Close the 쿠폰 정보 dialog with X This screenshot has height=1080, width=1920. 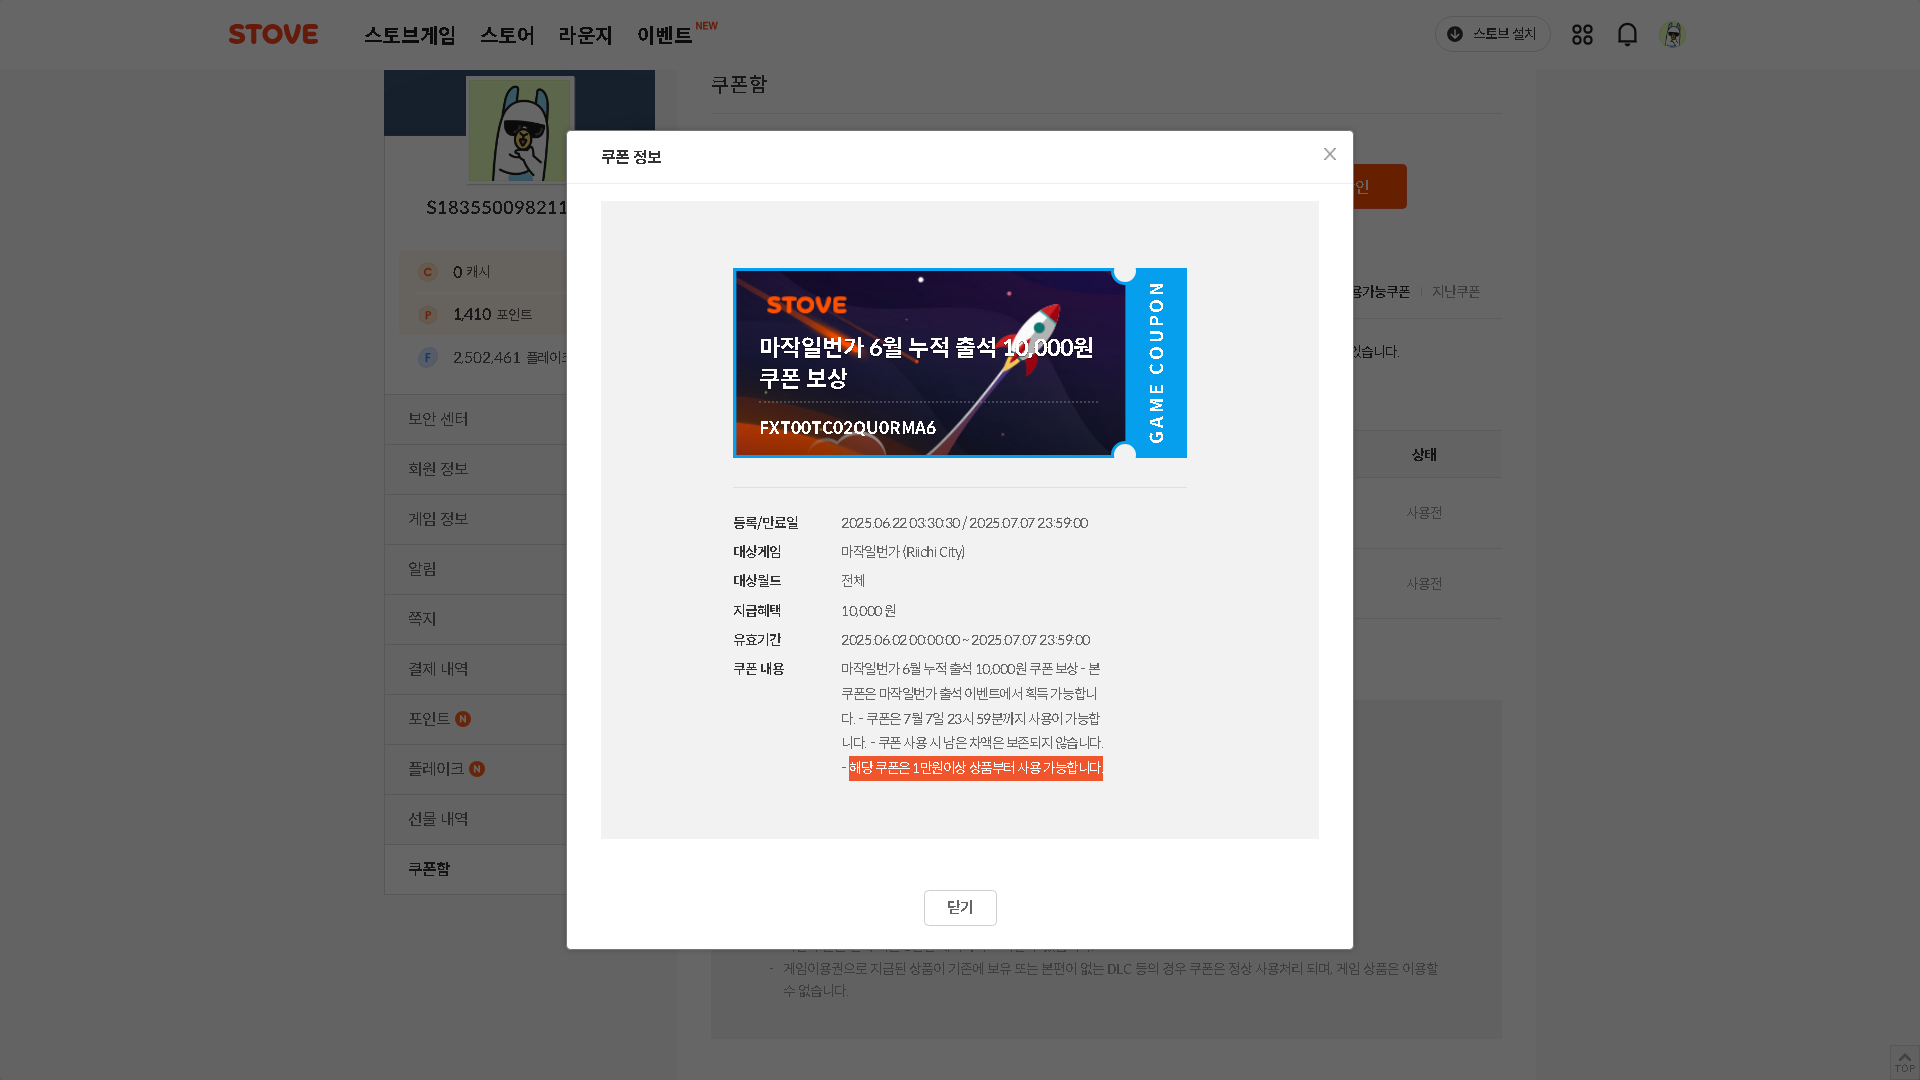(1330, 154)
